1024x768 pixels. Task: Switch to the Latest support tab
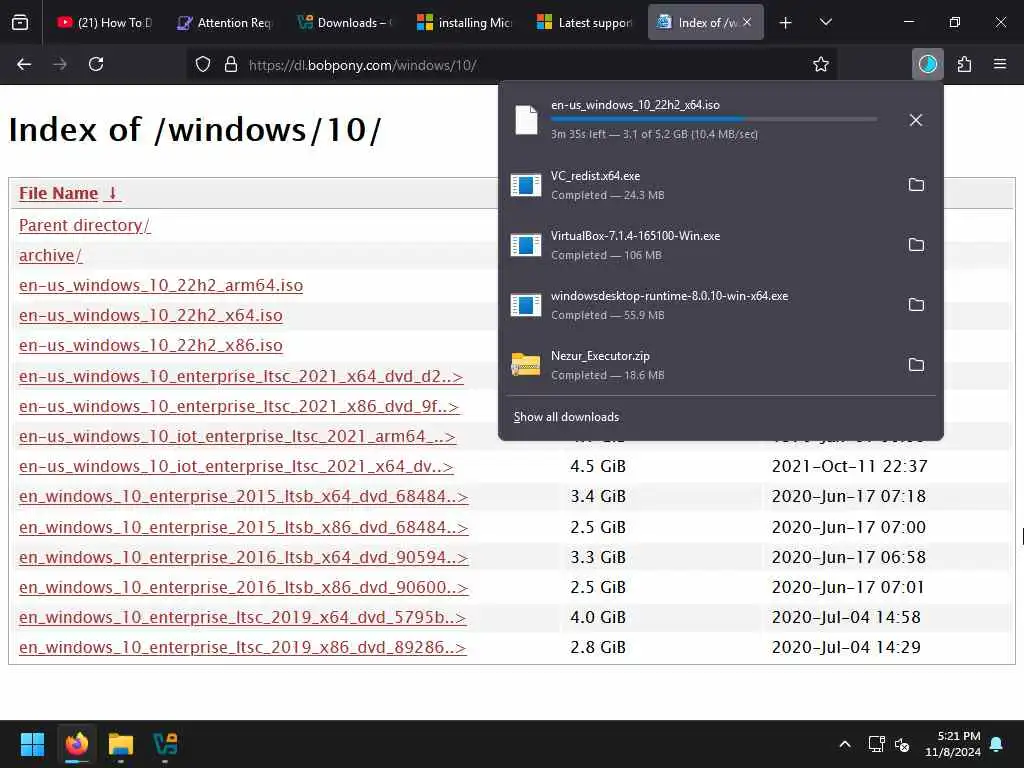click(x=584, y=23)
